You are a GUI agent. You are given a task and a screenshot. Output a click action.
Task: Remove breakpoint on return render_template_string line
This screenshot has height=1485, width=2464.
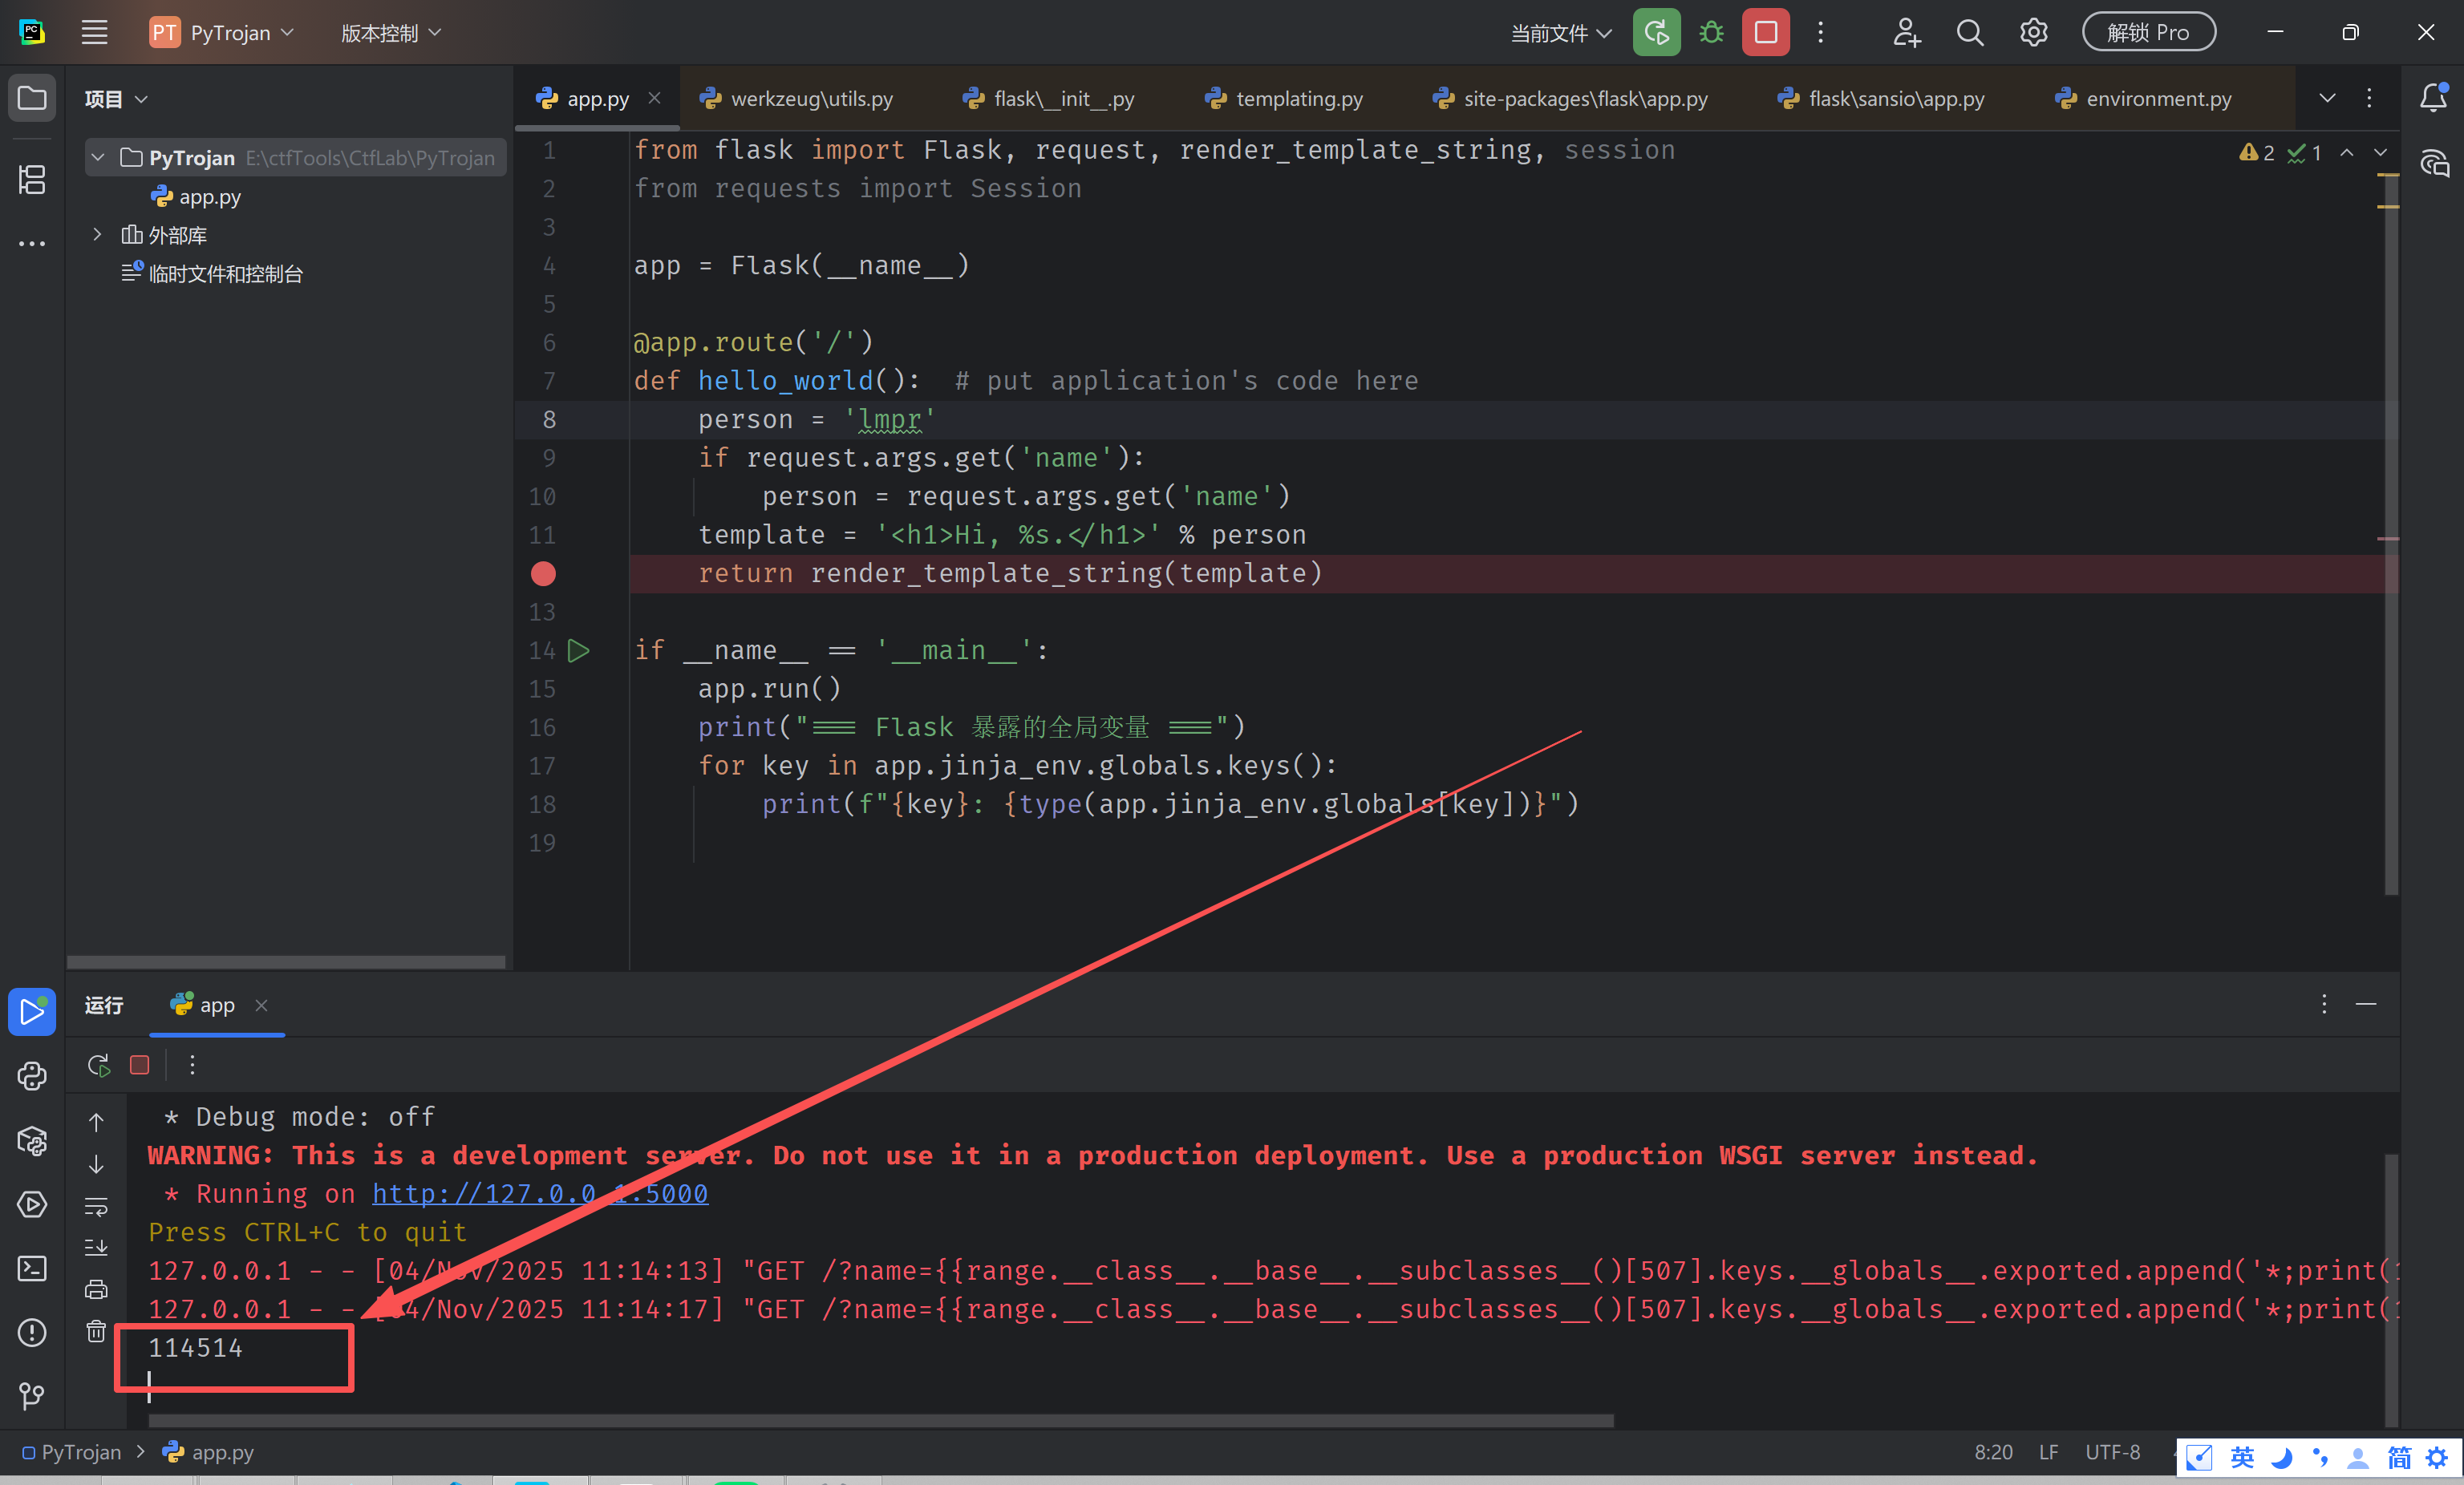543,573
